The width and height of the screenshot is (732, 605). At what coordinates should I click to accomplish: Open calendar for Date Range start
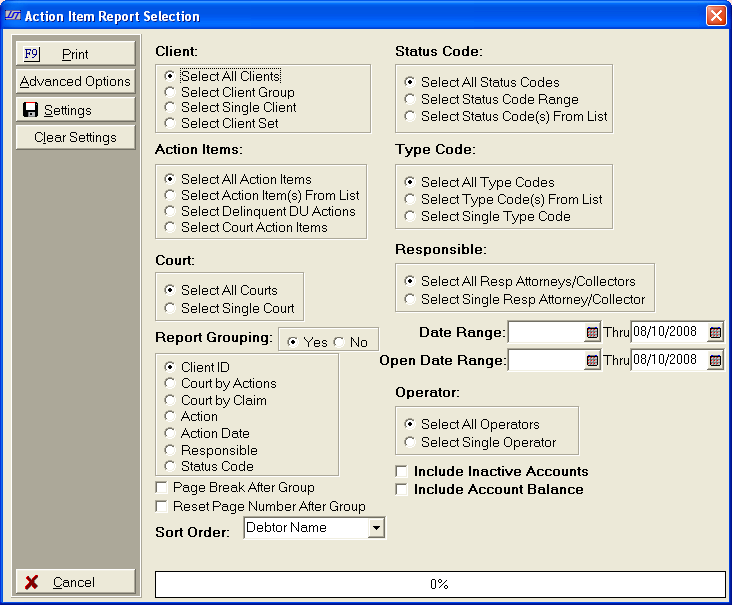(x=592, y=332)
